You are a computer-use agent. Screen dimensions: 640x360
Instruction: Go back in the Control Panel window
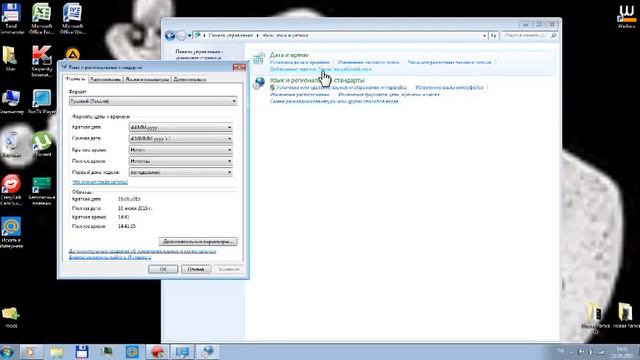point(170,36)
